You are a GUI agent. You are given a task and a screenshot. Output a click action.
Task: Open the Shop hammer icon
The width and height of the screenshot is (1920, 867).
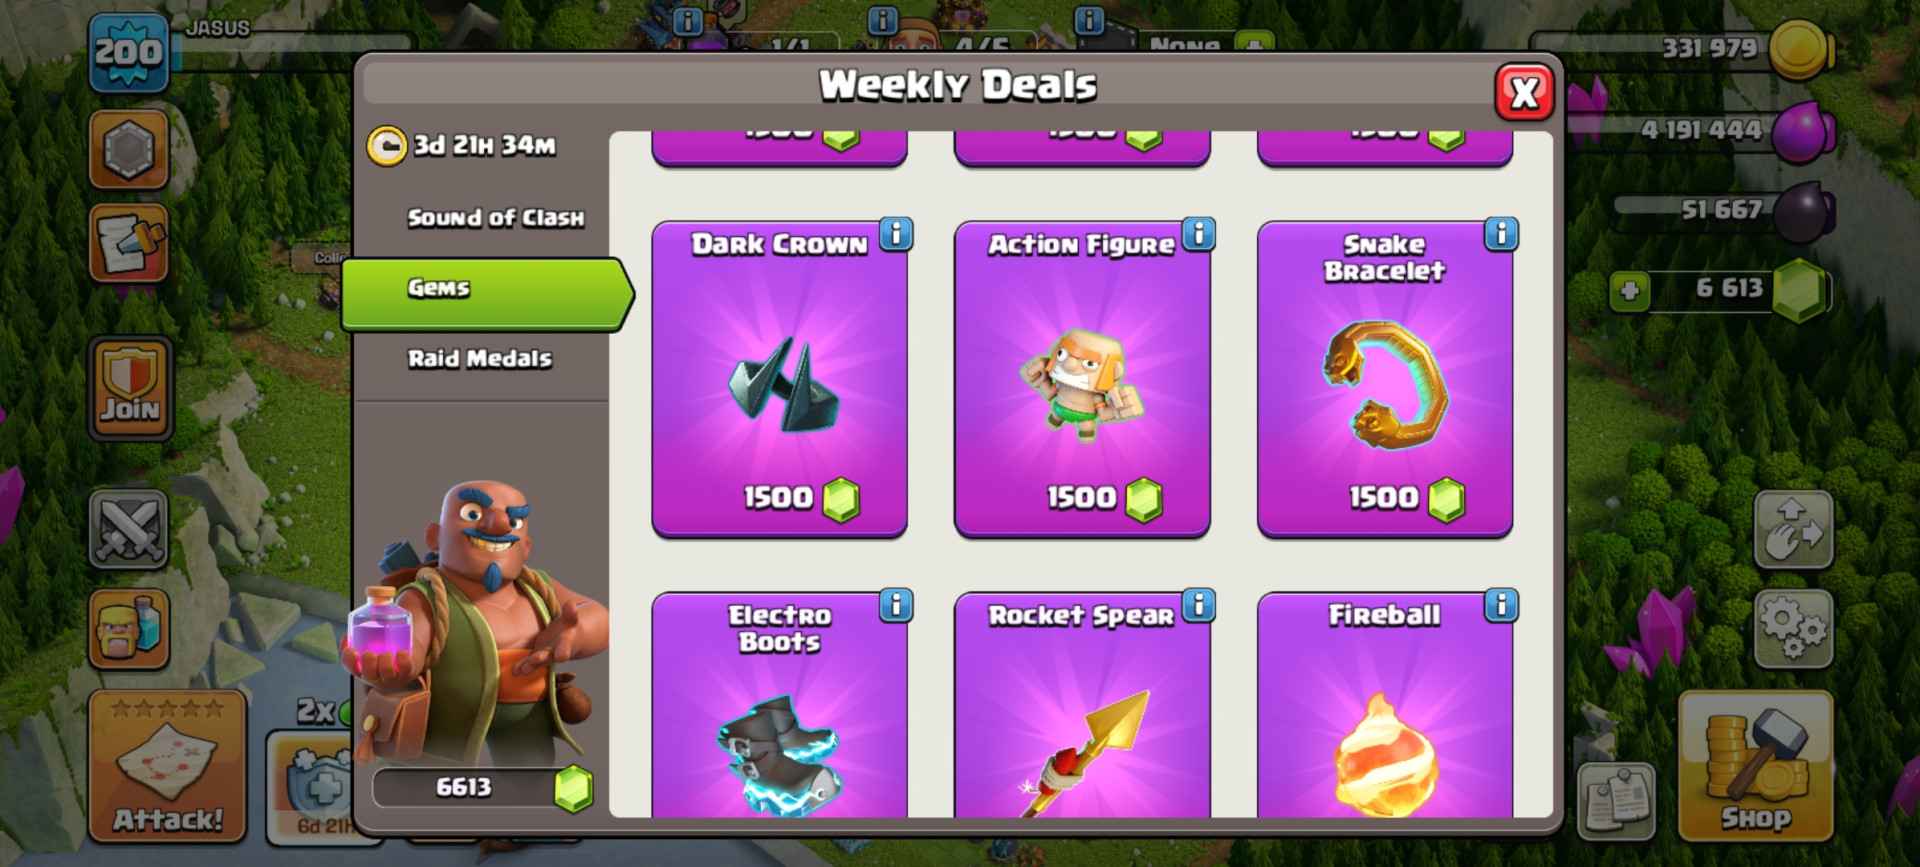coord(1756,765)
